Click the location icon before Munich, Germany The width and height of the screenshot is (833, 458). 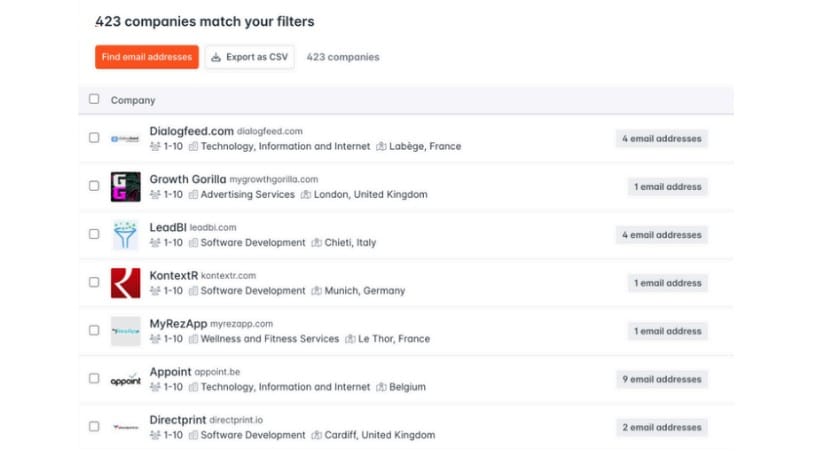pos(317,291)
